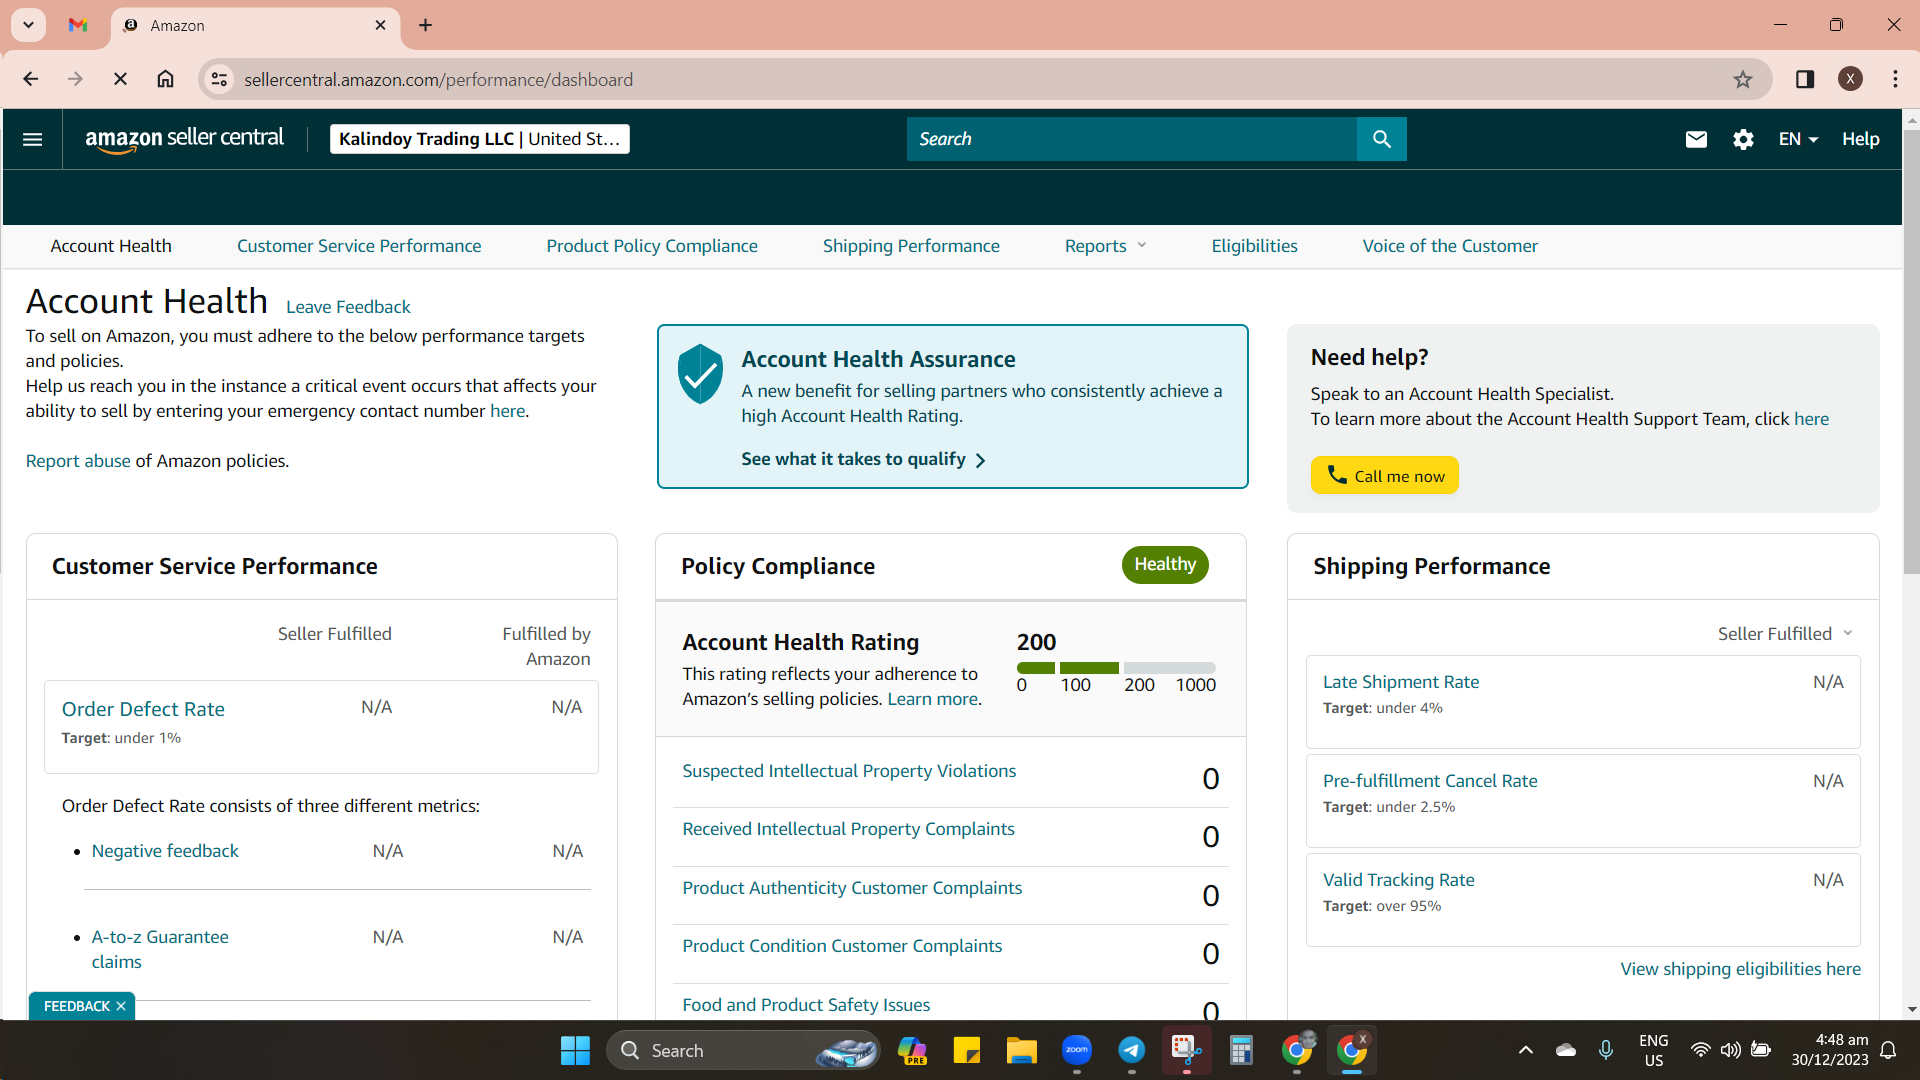Image resolution: width=1920 pixels, height=1080 pixels.
Task: Open Telegram from the taskbar
Action: [1131, 1050]
